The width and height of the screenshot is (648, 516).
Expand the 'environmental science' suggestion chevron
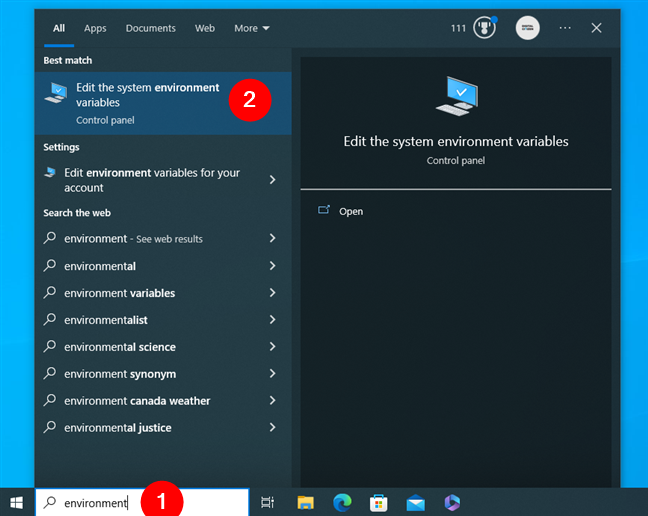[272, 347]
